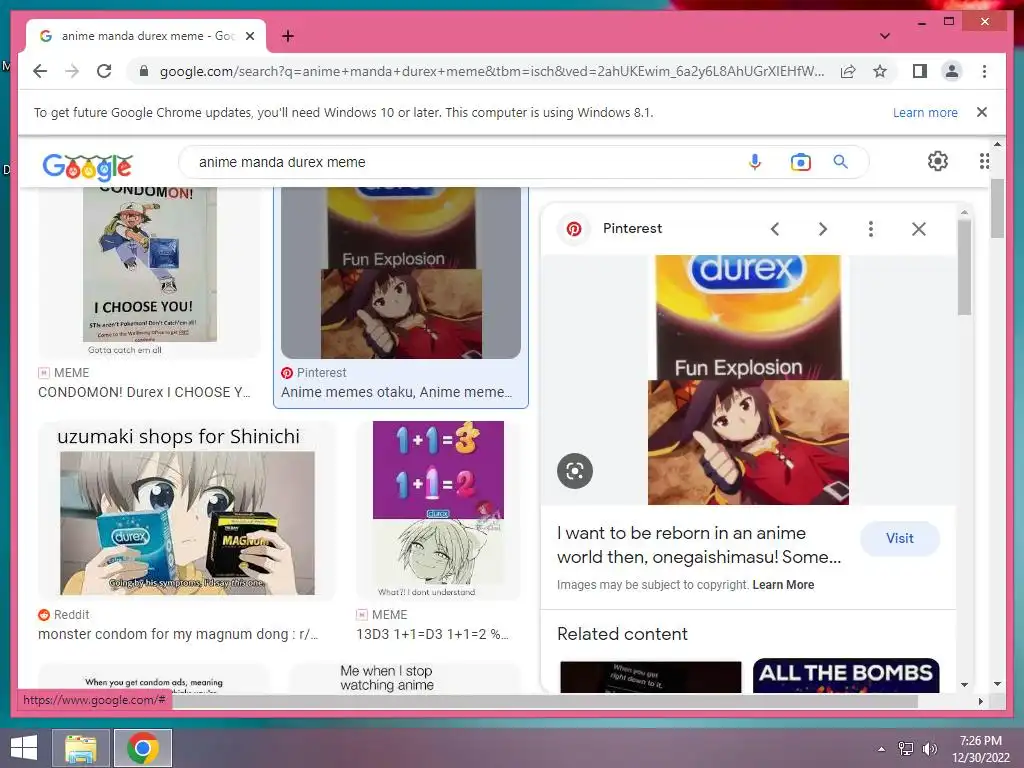The image size is (1024, 768).
Task: Click the page vertical scrollbar thumb
Action: pyautogui.click(x=997, y=208)
